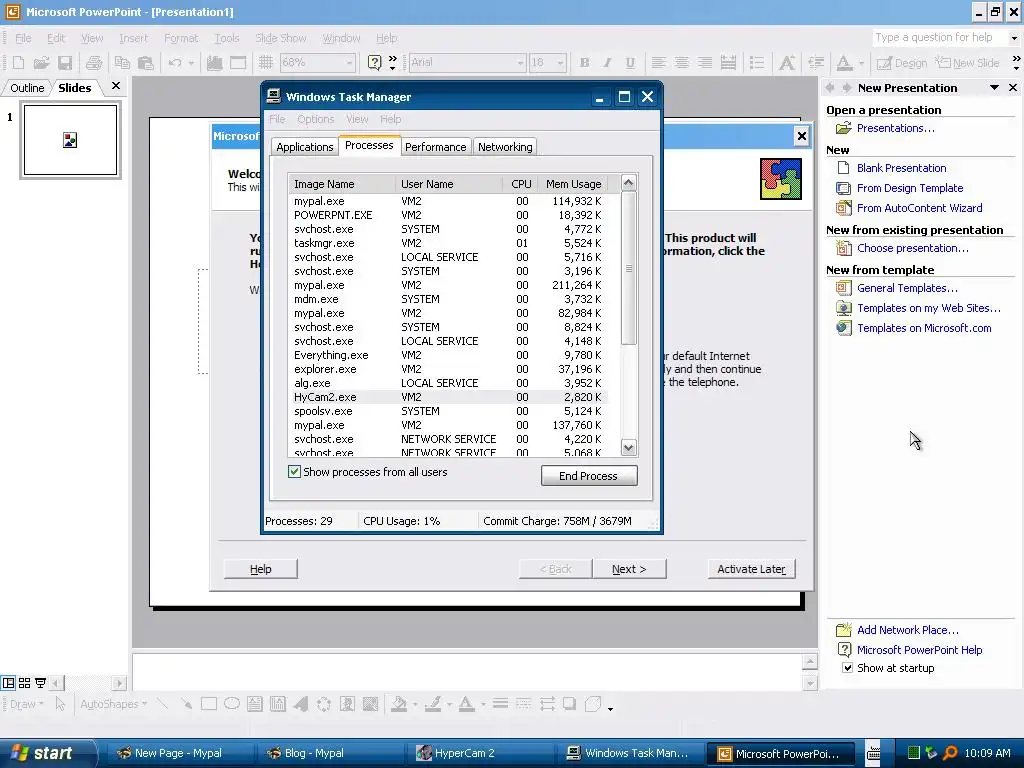1024x768 pixels.
Task: Click the Show/Hide Grid icon
Action: point(265,63)
